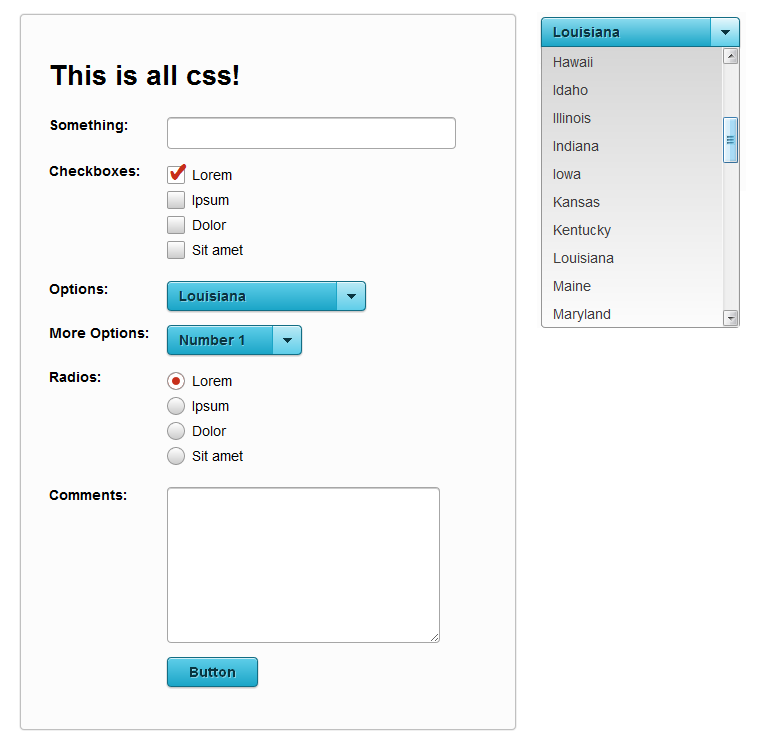The image size is (769, 744).
Task: Choose Maryland from the state list
Action: (x=582, y=314)
